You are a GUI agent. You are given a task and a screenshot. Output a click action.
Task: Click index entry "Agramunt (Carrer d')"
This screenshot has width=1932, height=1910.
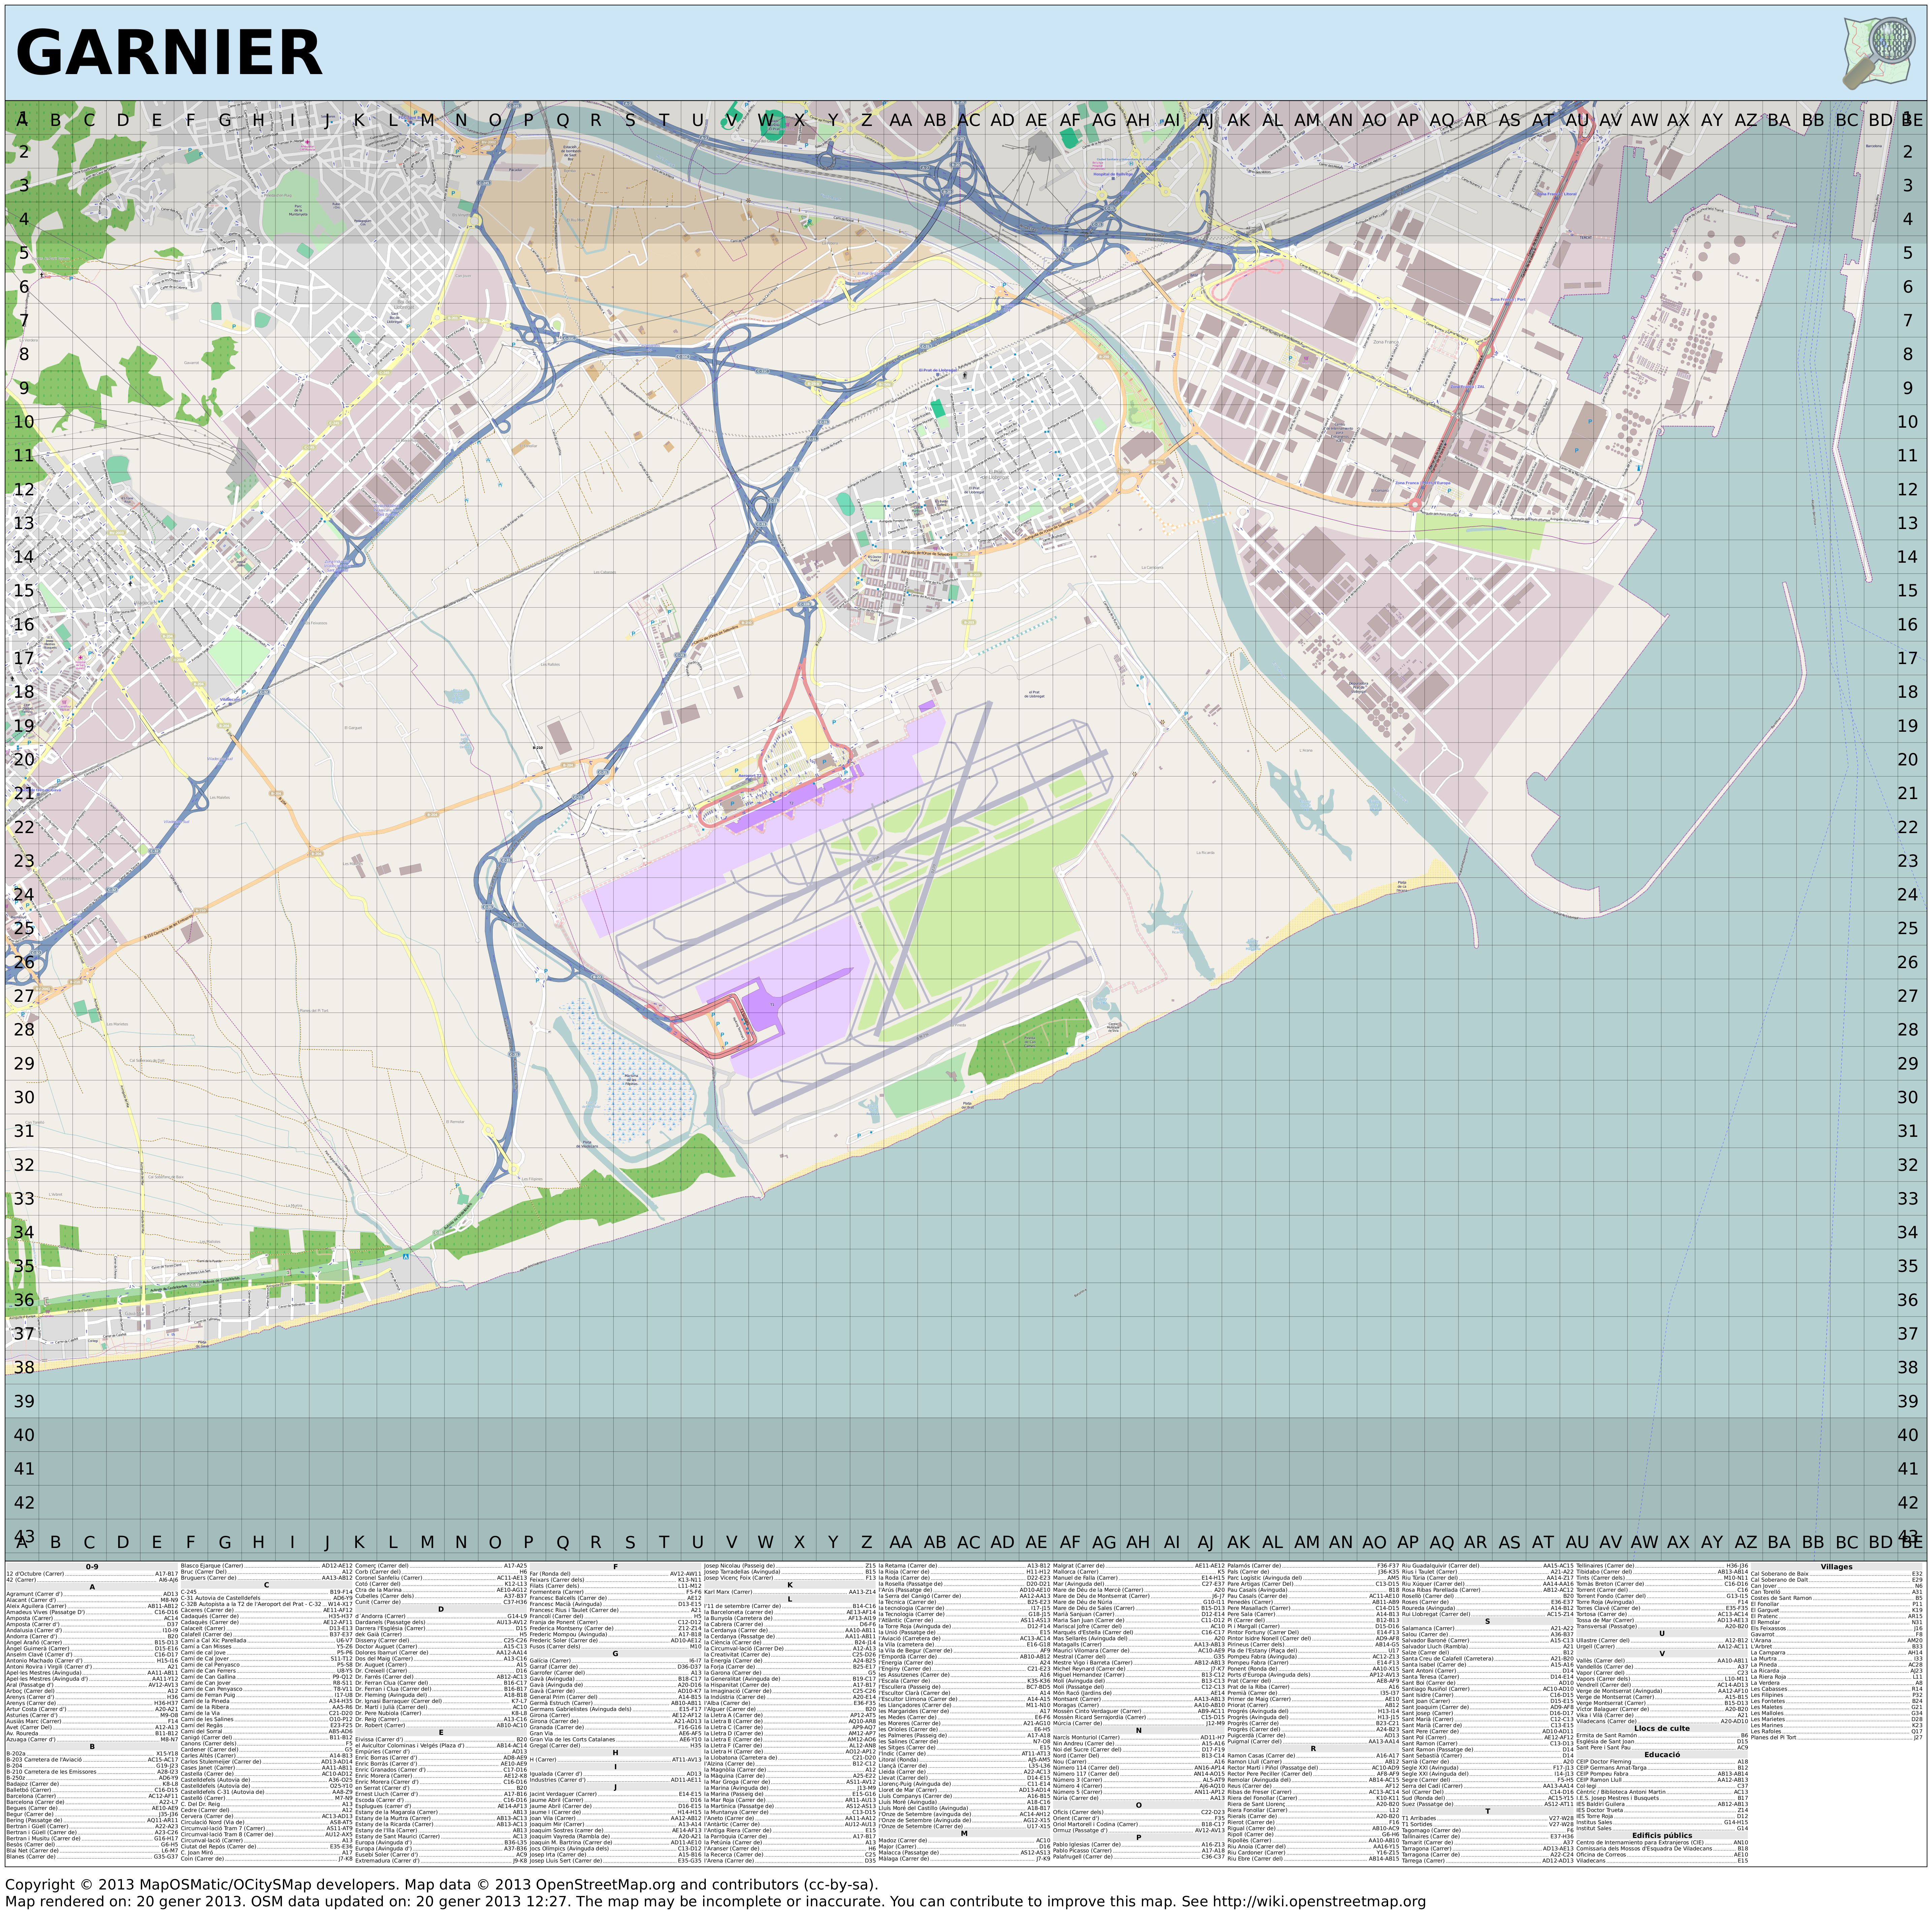[x=92, y=1594]
